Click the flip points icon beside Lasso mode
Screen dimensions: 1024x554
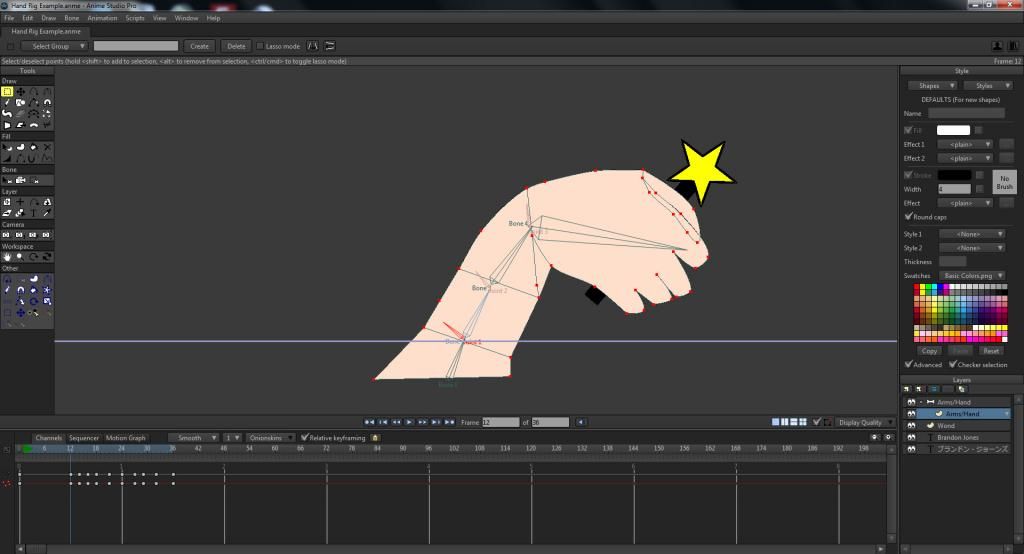313,46
